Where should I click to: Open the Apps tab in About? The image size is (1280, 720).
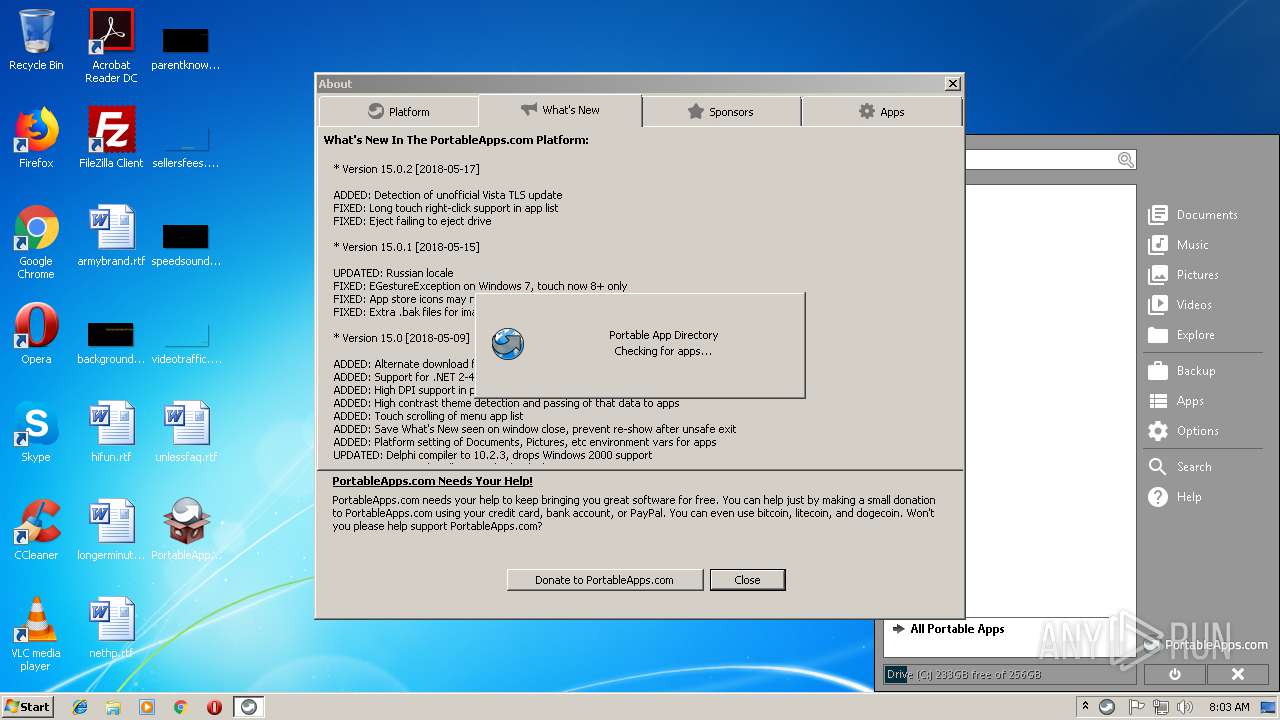[x=881, y=112]
